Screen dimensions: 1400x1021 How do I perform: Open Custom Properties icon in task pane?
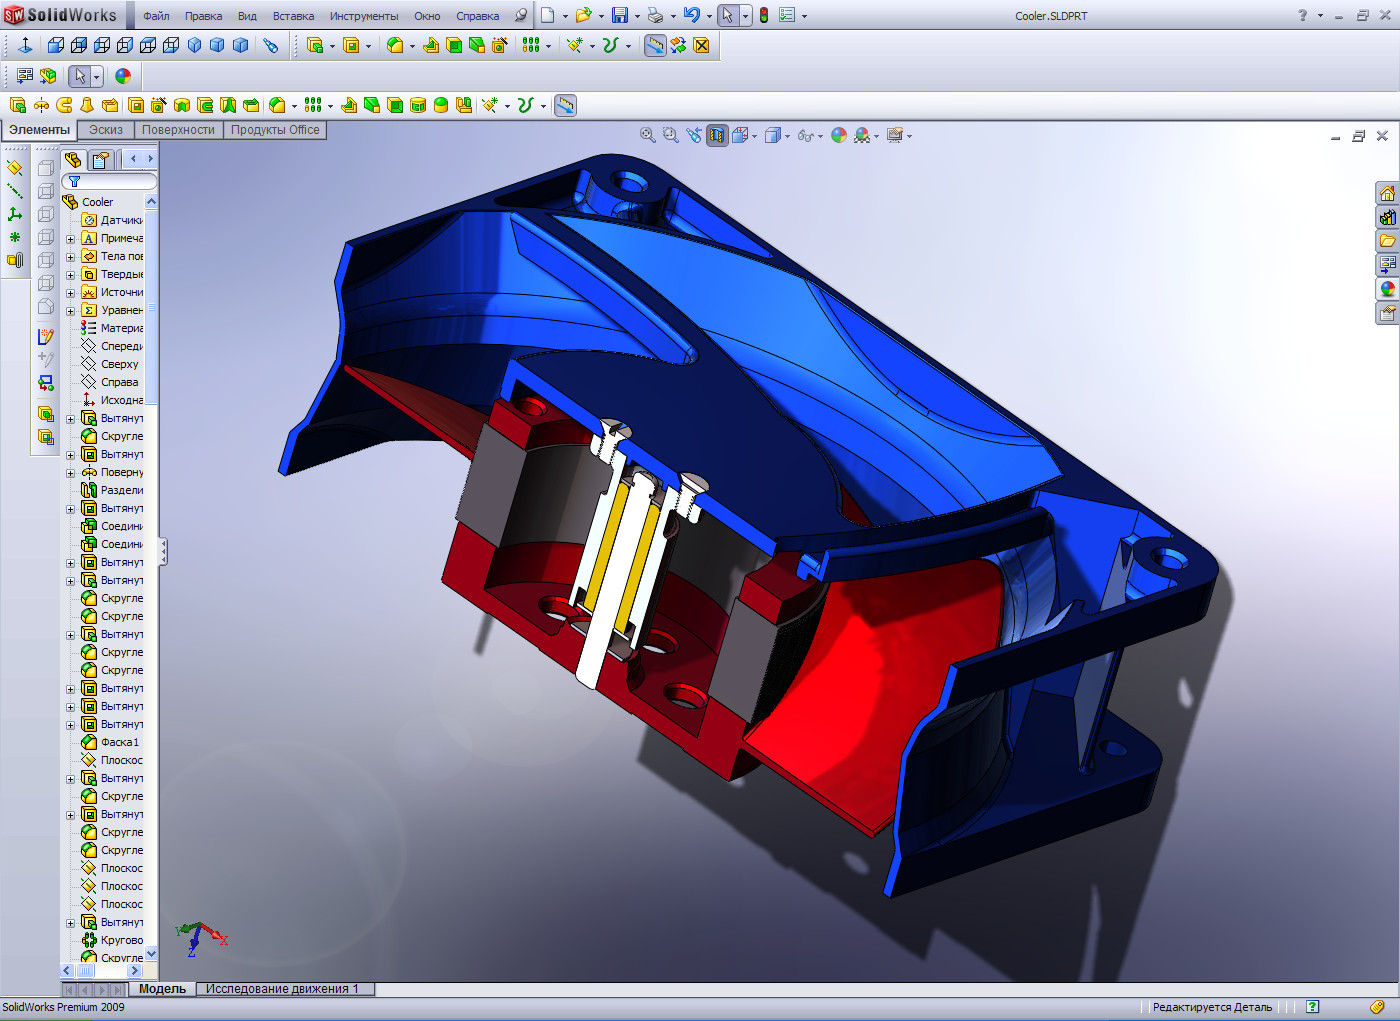coord(1387,313)
